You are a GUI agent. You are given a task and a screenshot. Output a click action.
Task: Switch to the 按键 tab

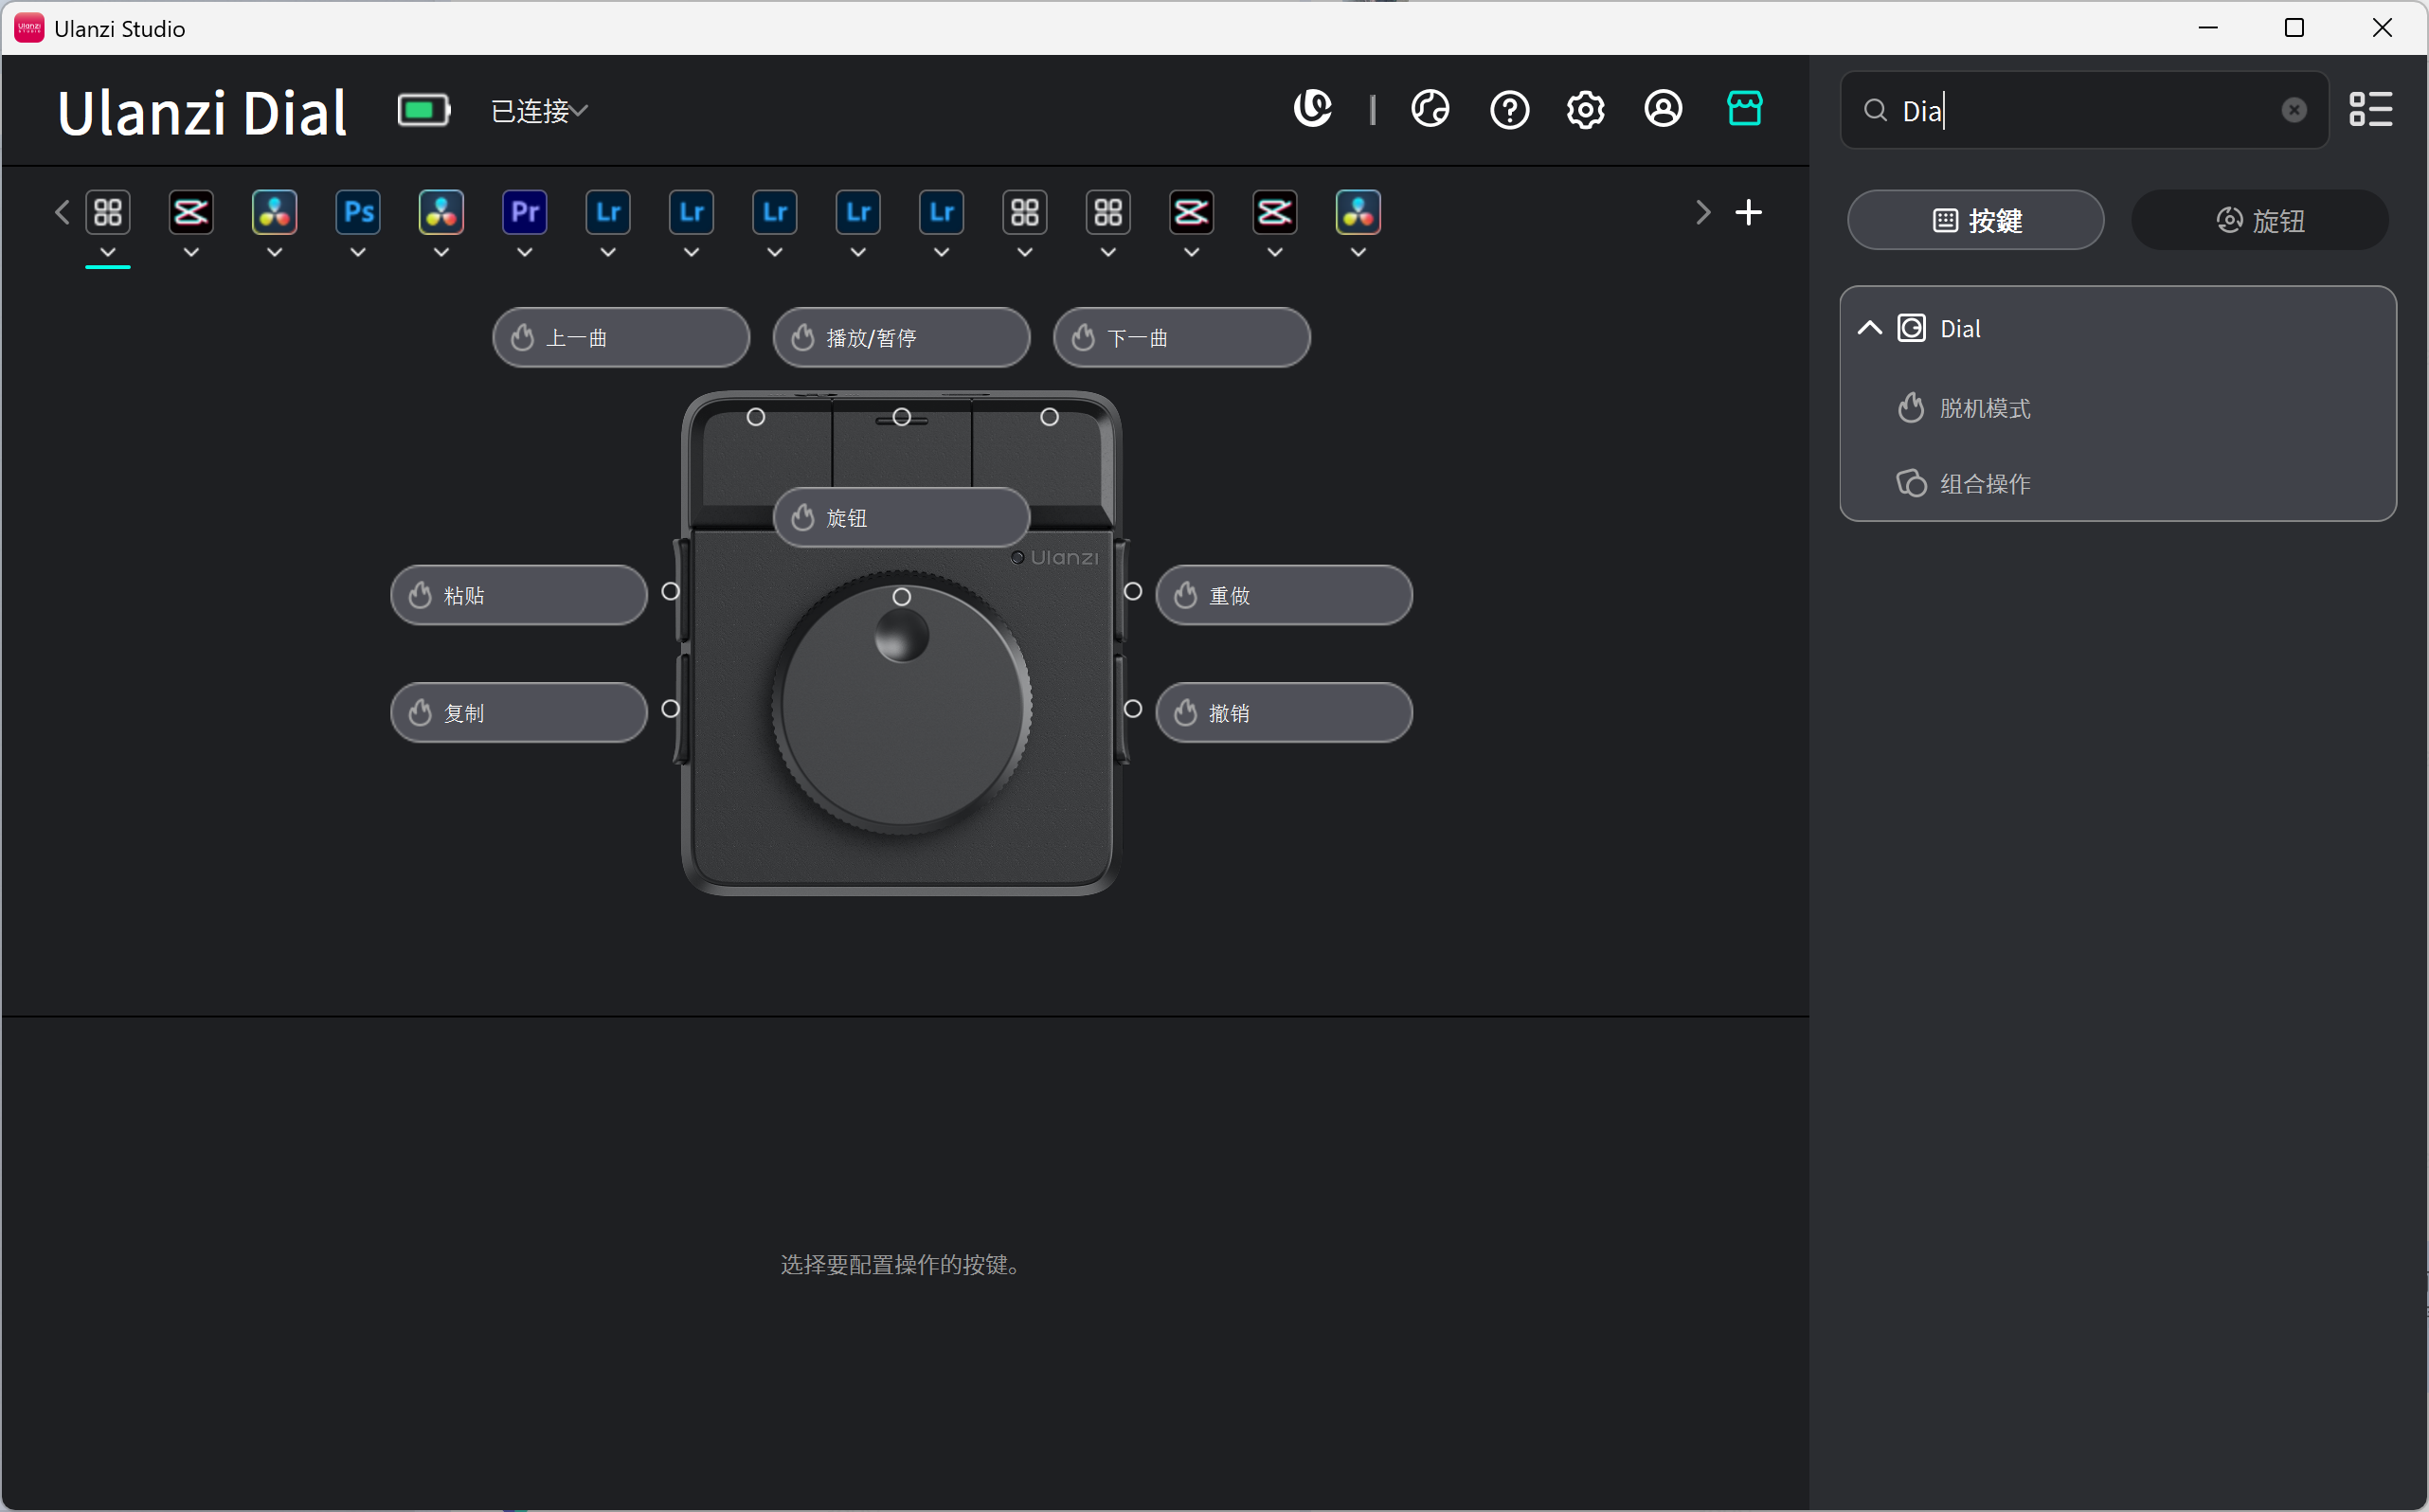1975,220
